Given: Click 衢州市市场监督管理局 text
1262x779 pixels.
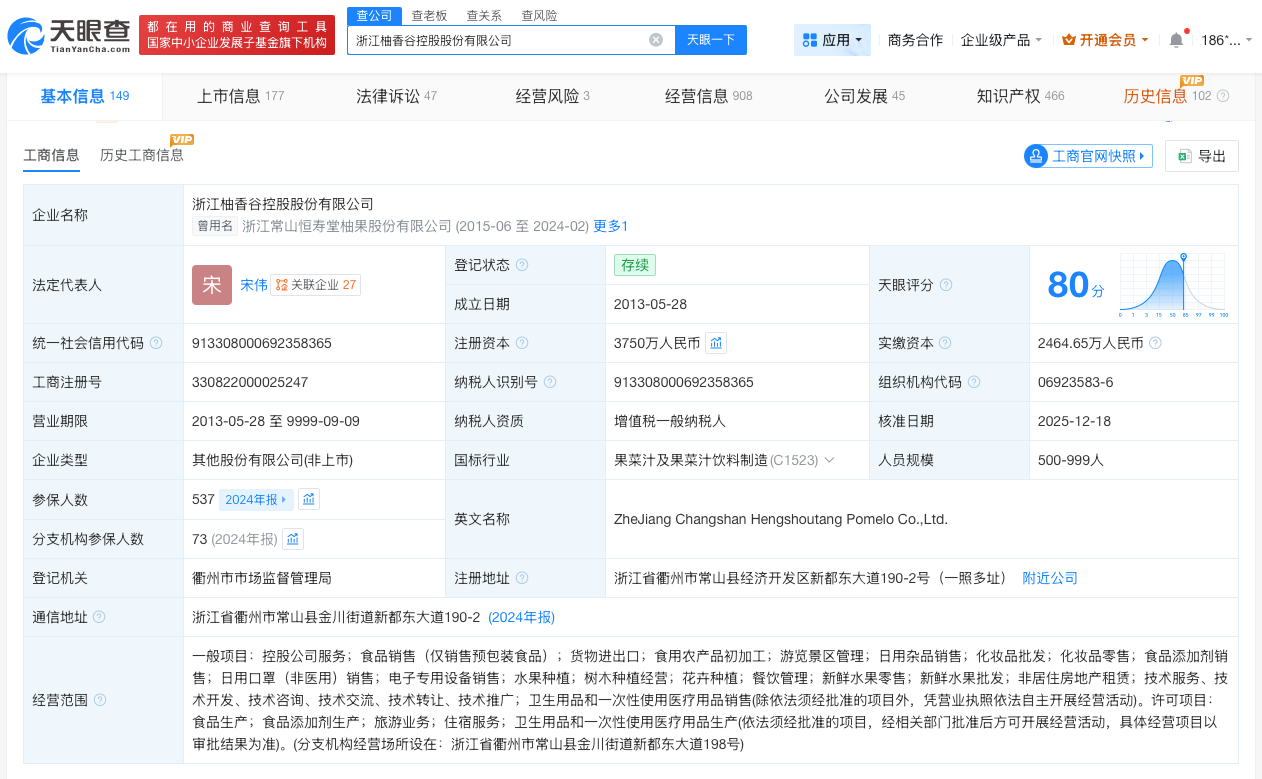Looking at the screenshot, I should tap(262, 578).
